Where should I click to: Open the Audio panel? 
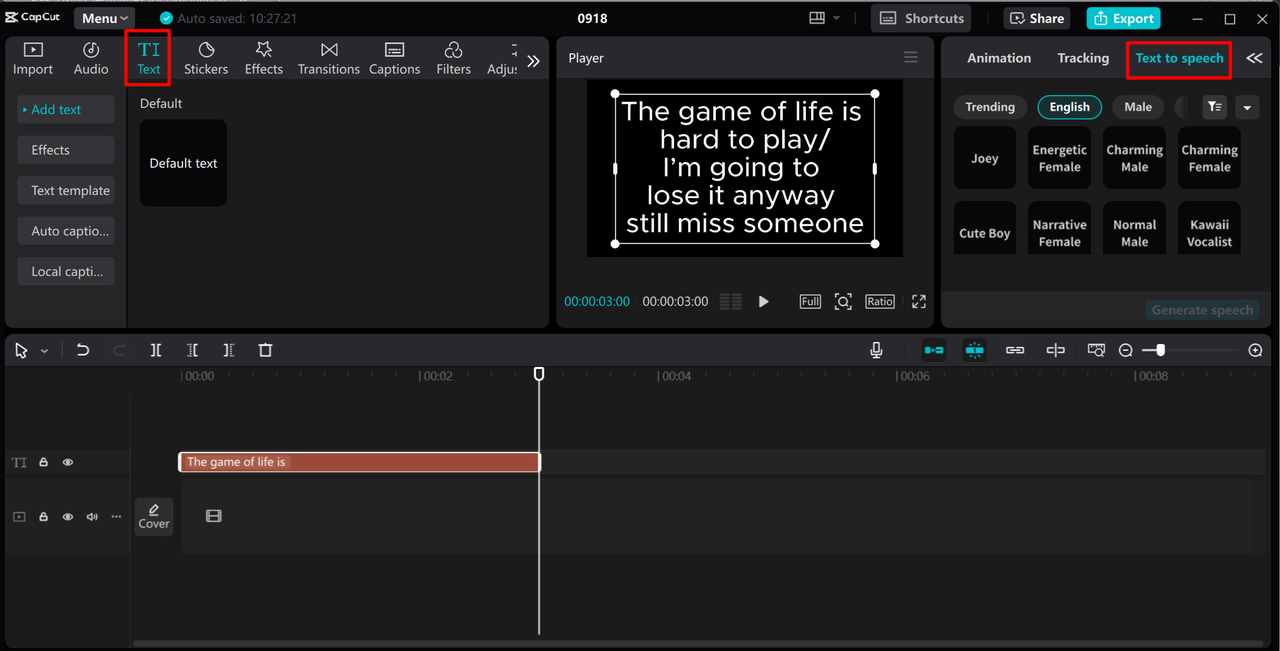91,59
